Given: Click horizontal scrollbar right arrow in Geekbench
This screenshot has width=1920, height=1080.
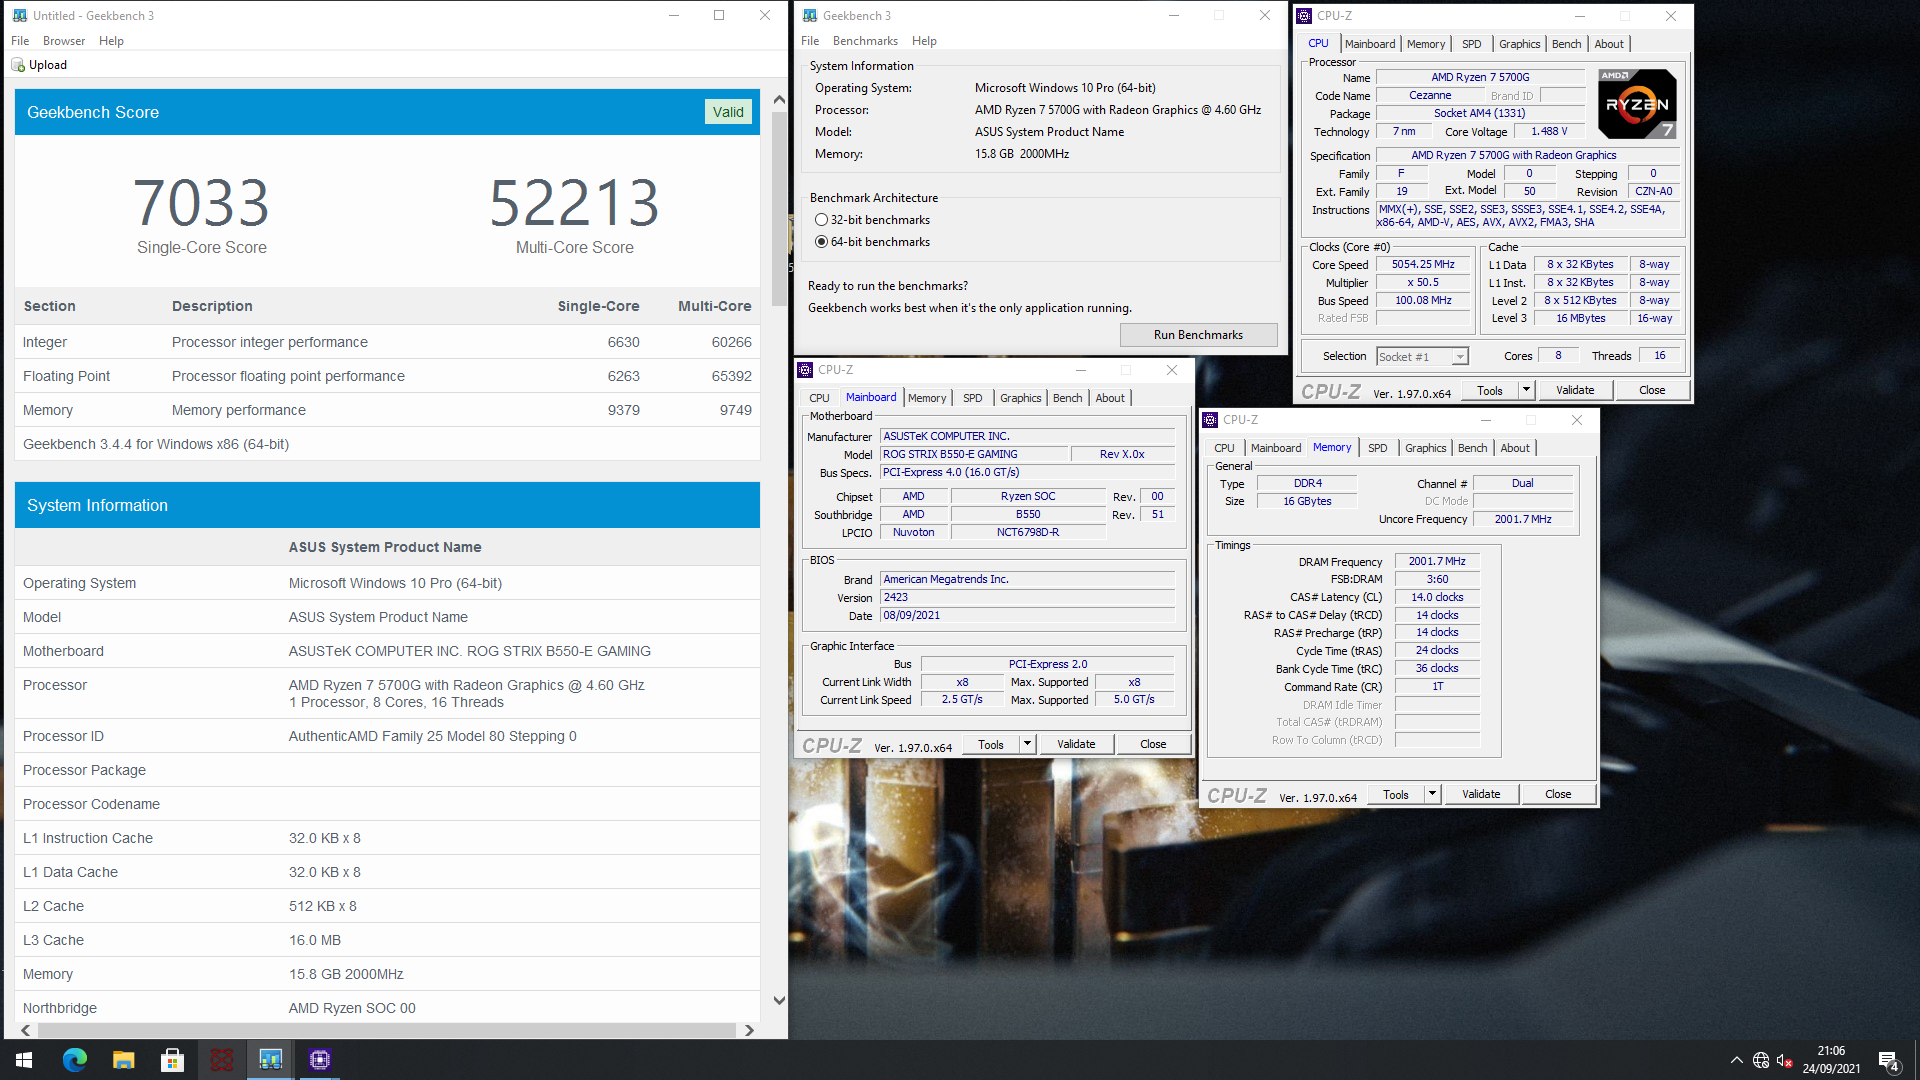Looking at the screenshot, I should click(749, 1030).
